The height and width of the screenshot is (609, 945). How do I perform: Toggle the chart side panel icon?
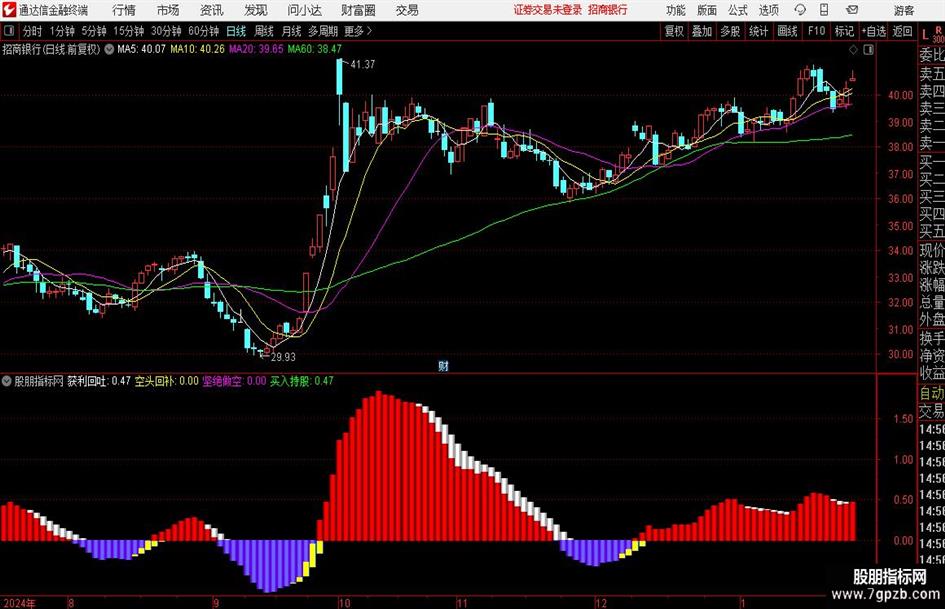(x=868, y=50)
